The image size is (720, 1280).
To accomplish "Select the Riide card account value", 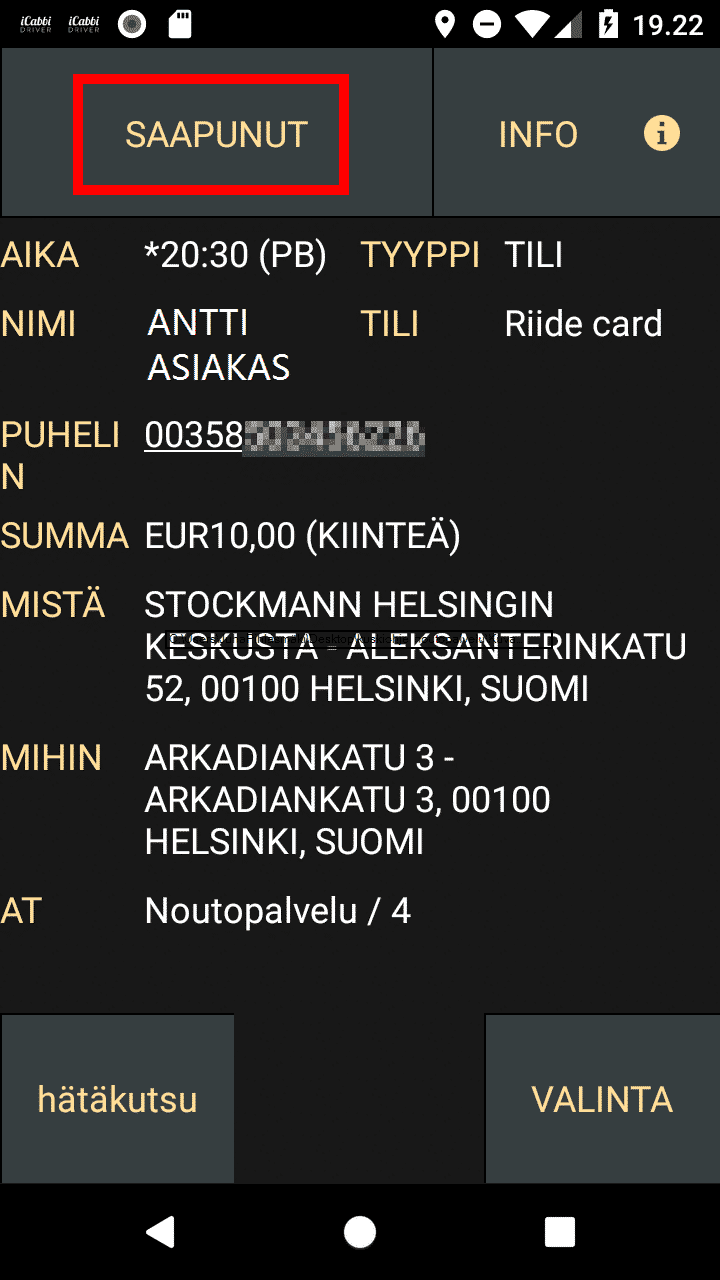I will click(583, 324).
